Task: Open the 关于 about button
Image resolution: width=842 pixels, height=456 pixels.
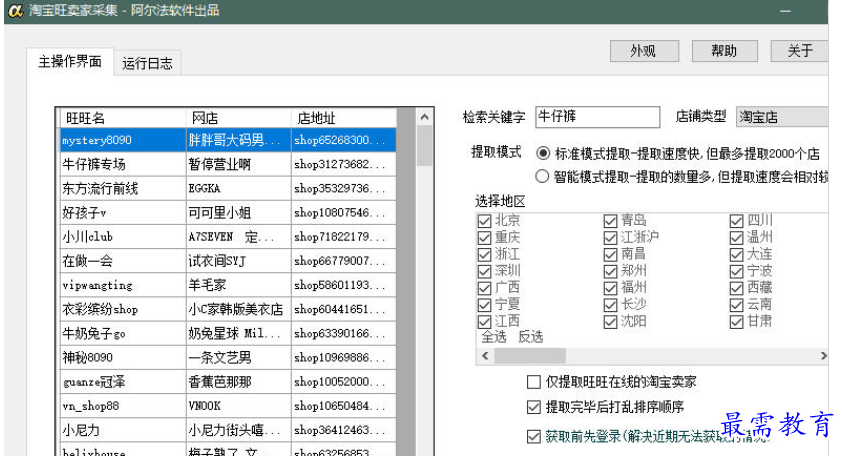Action: (x=800, y=51)
